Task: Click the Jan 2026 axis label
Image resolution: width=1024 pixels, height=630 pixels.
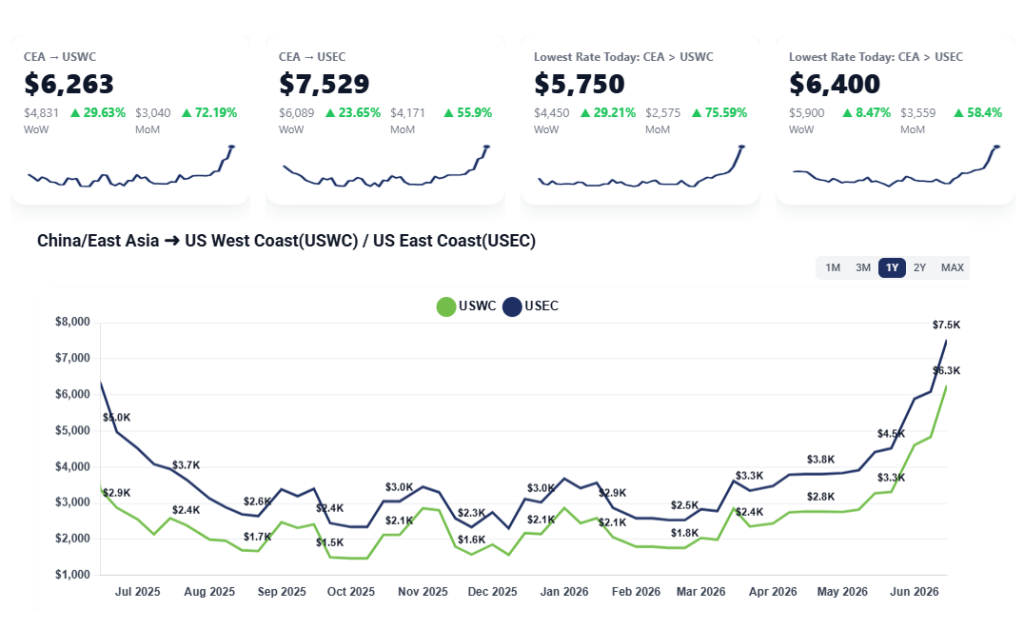Action: click(564, 591)
